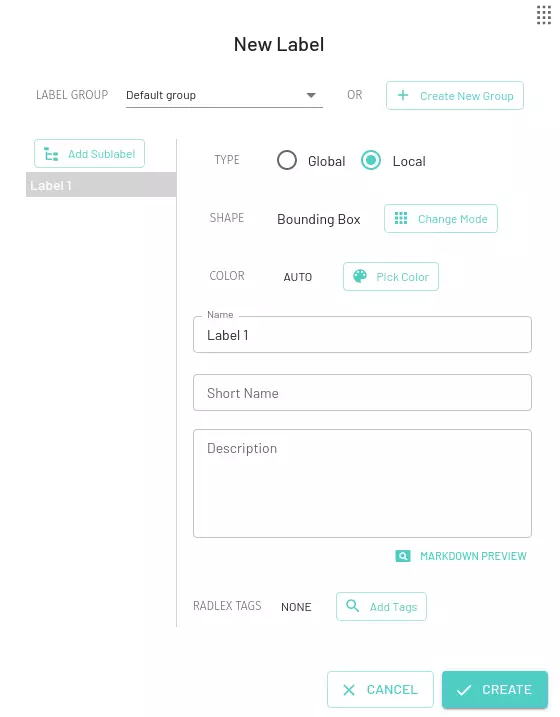Click the search icon in Add Tags
This screenshot has height=717, width=560.
(x=352, y=605)
